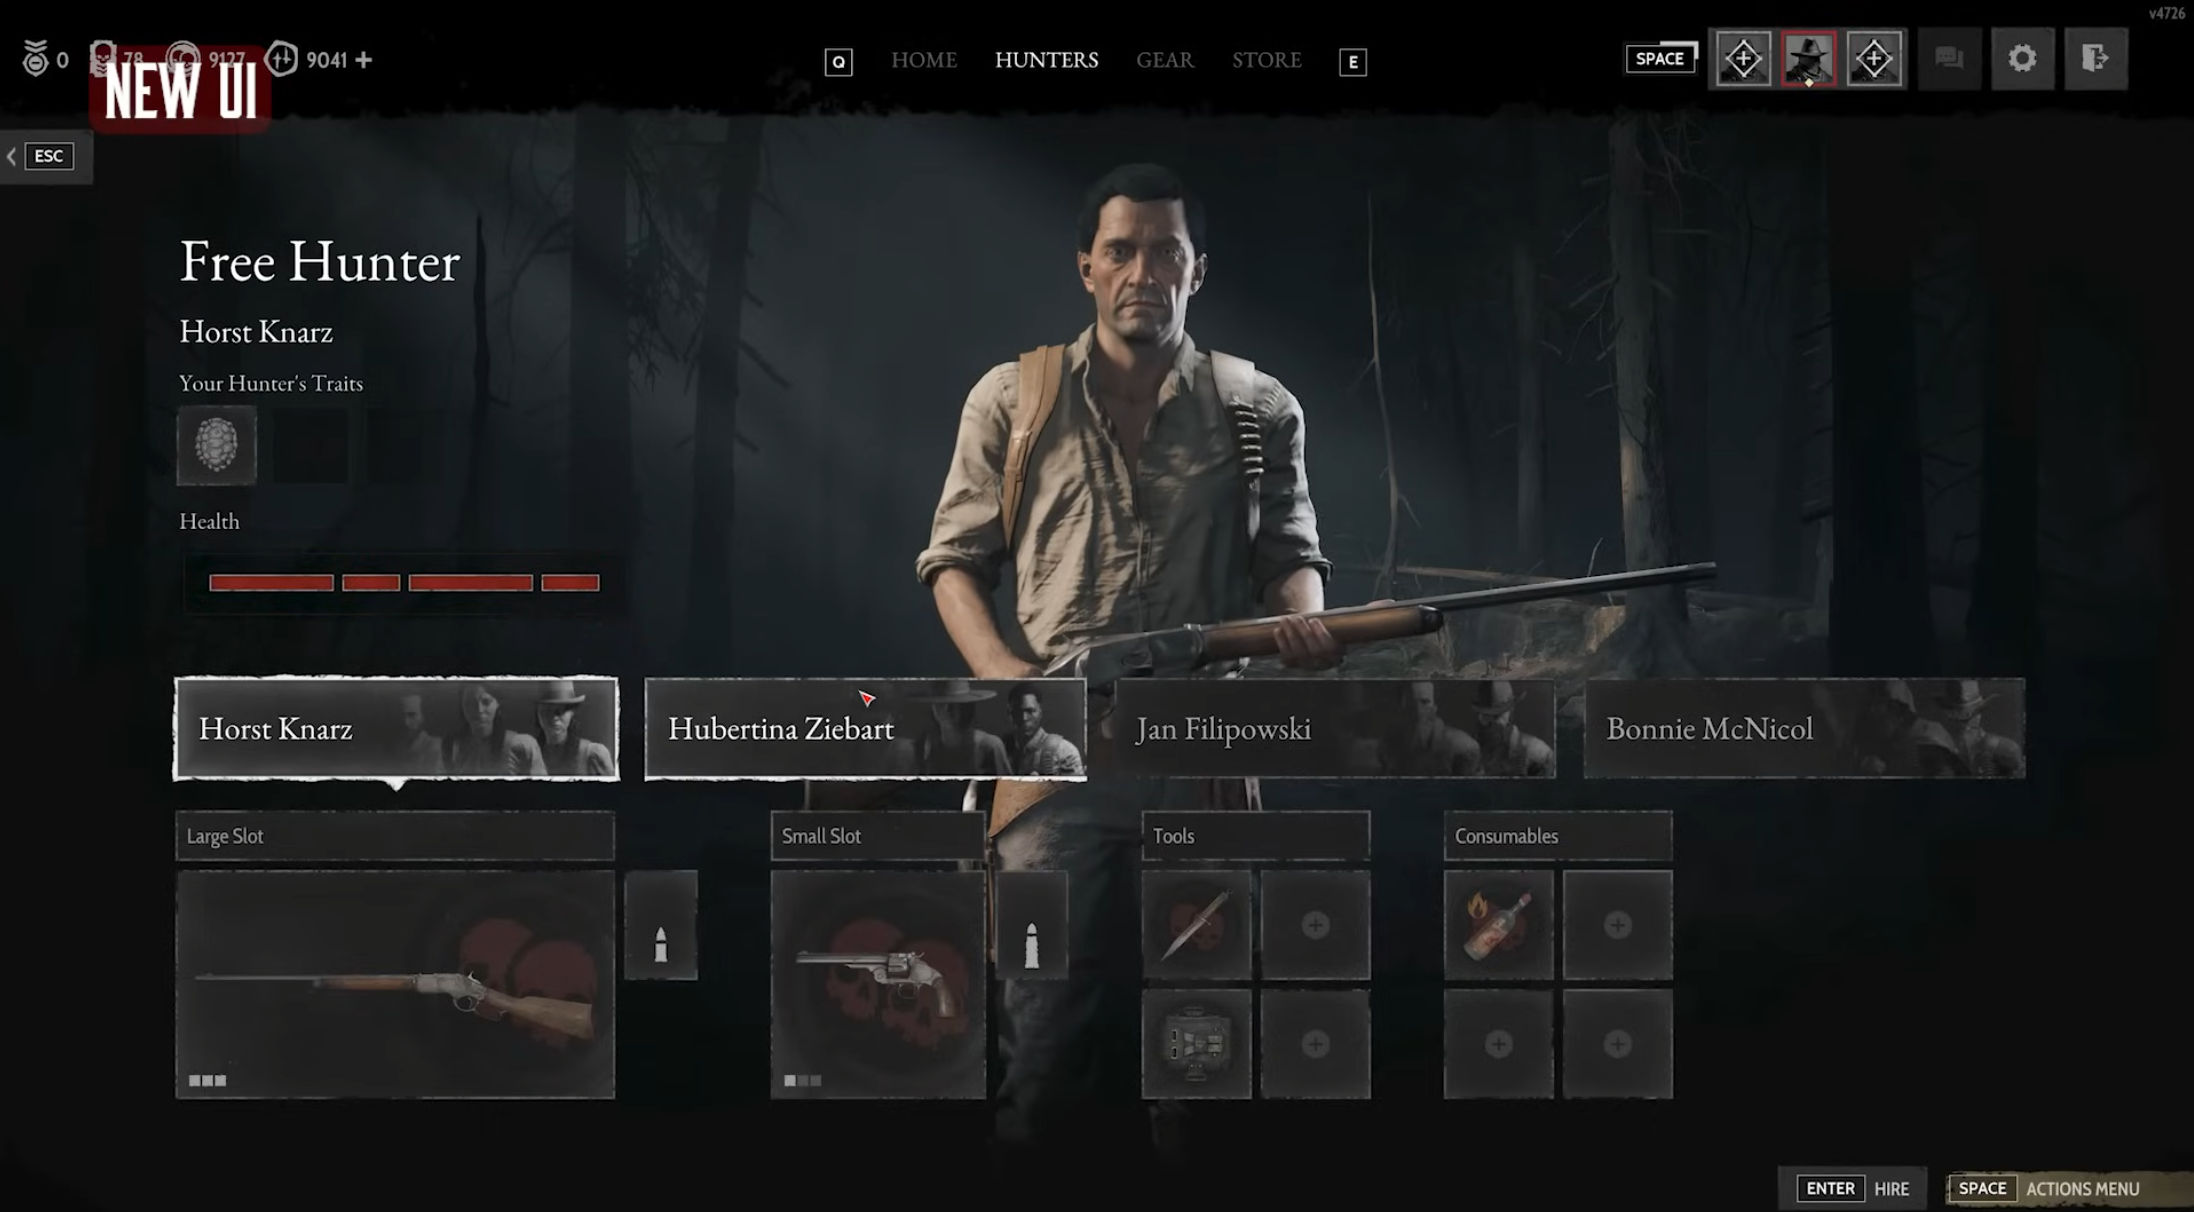Invite a partner in the first team slot

1743,59
